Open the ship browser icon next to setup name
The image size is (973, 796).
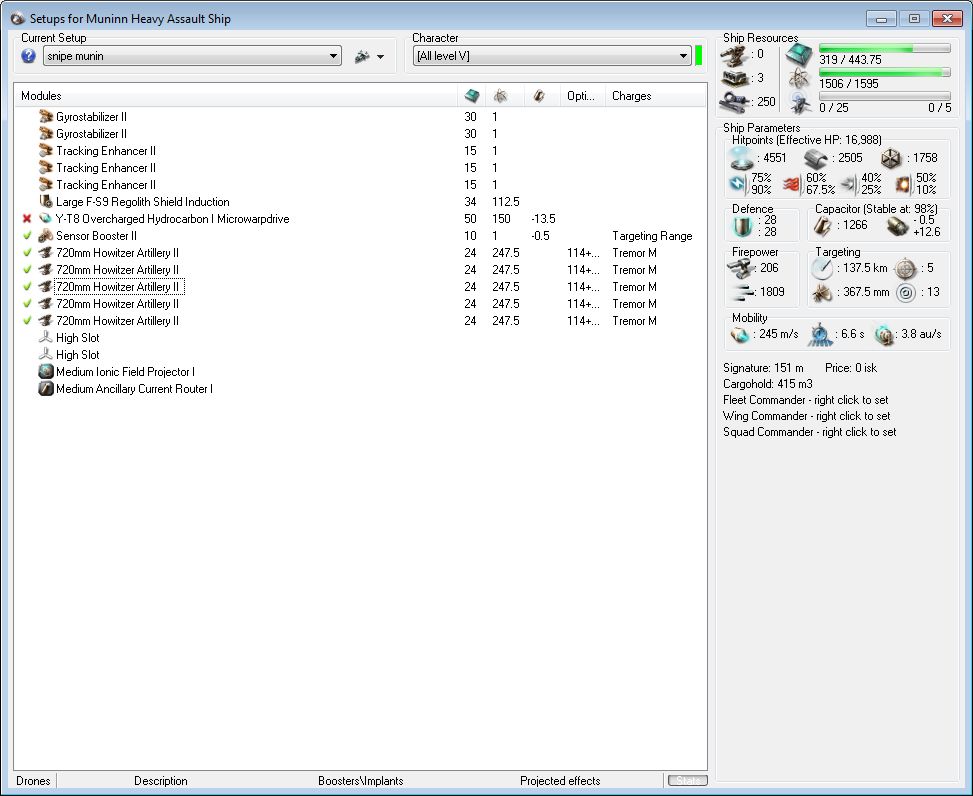(x=362, y=56)
